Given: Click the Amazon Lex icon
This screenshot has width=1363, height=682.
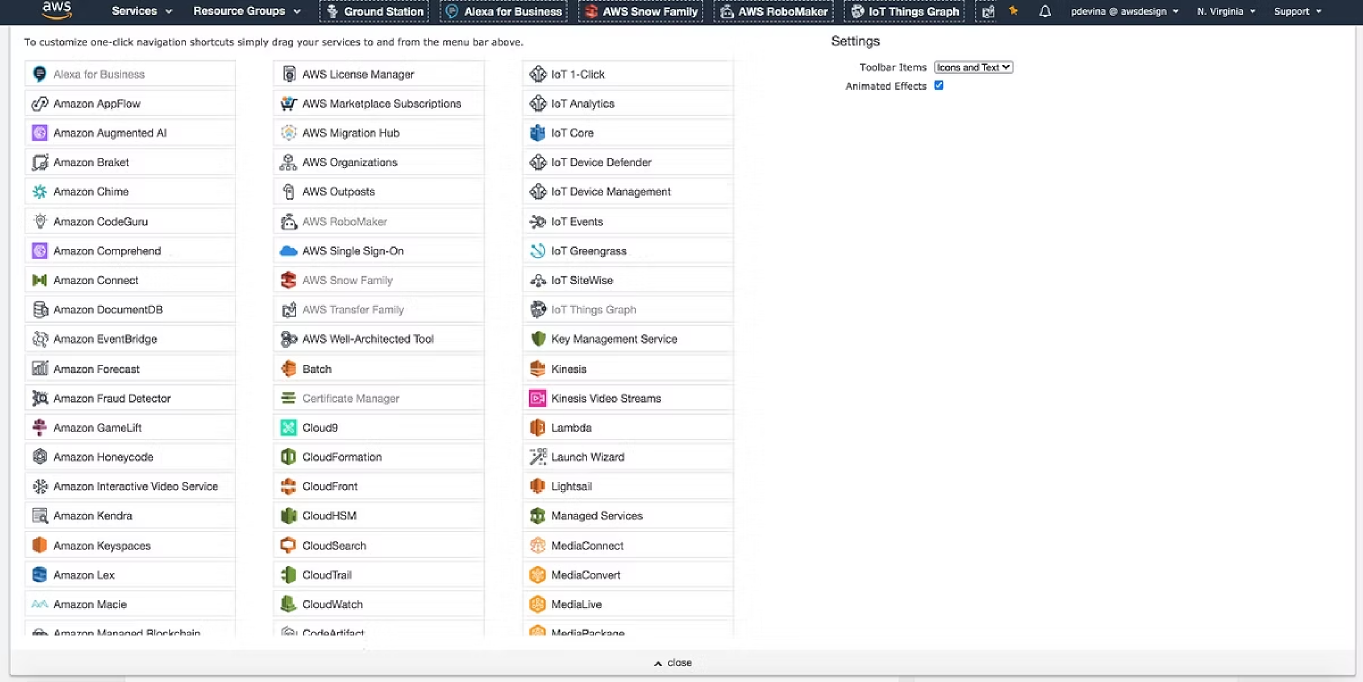Looking at the screenshot, I should pos(40,575).
